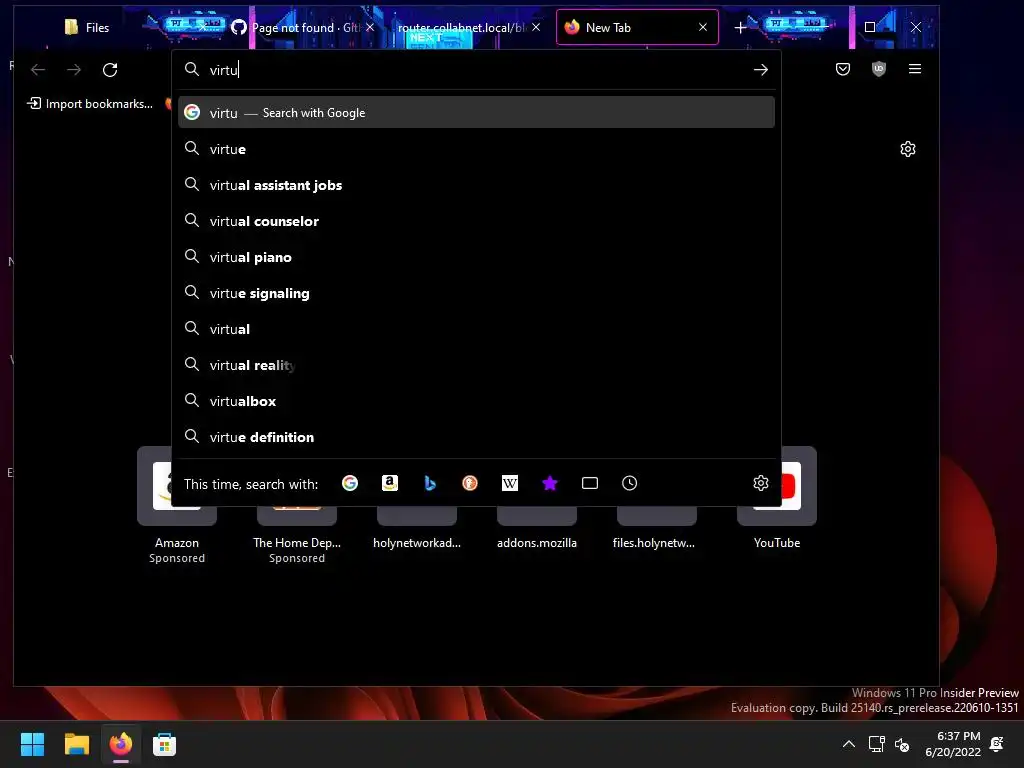Screen dimensions: 1024x768
Task: Click the address bar text field
Action: tap(477, 70)
